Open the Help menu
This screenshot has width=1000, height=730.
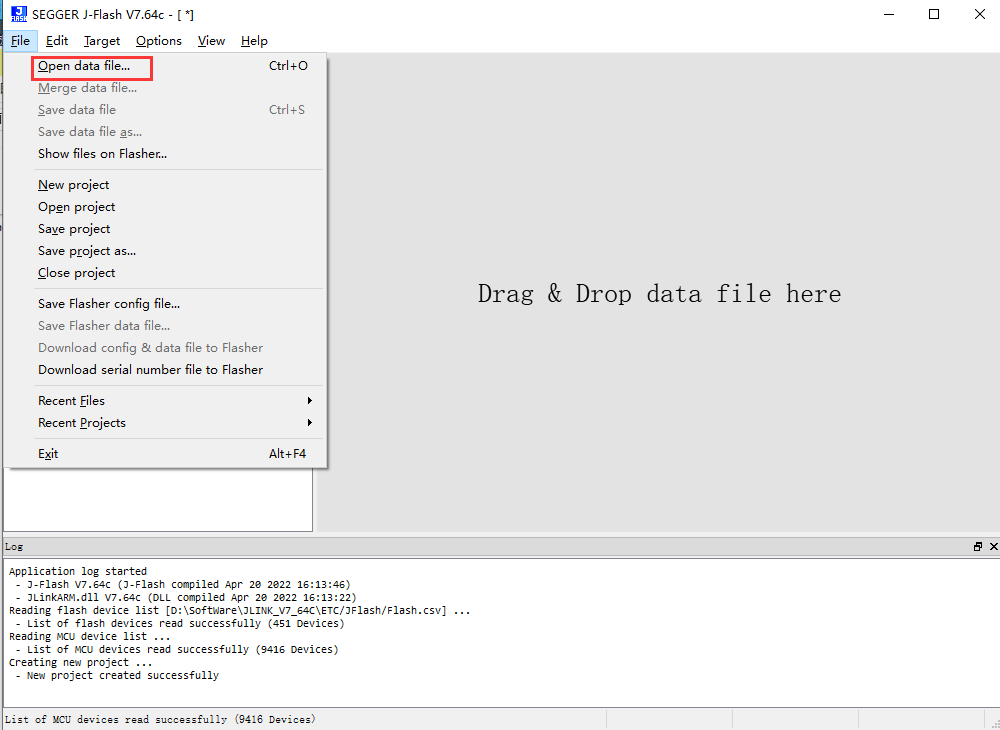[x=254, y=41]
